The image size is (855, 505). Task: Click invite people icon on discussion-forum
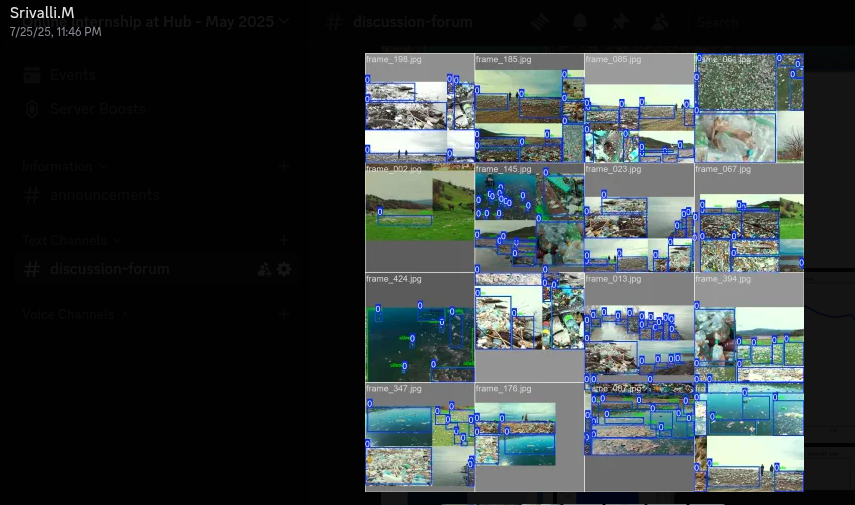pos(264,269)
